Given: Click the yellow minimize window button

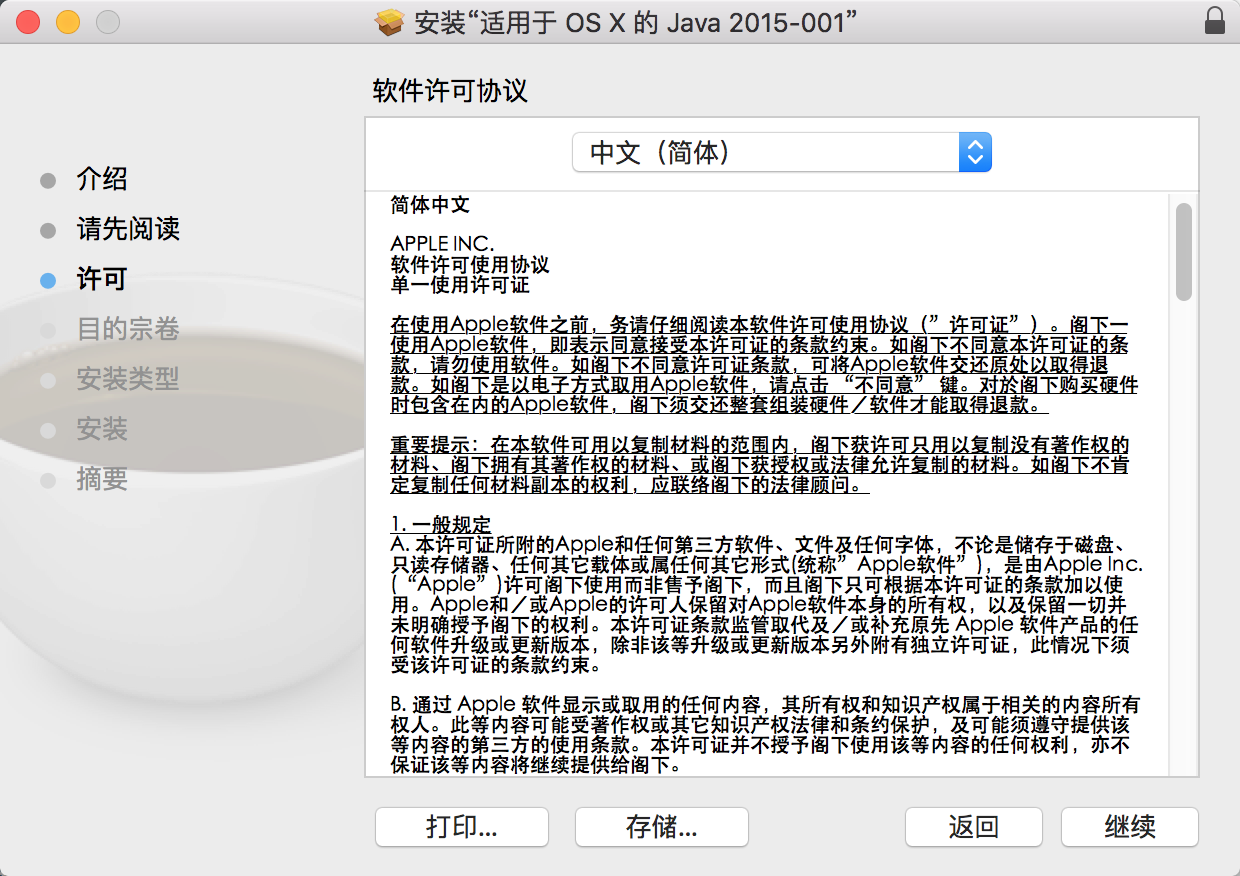Looking at the screenshot, I should click(68, 21).
